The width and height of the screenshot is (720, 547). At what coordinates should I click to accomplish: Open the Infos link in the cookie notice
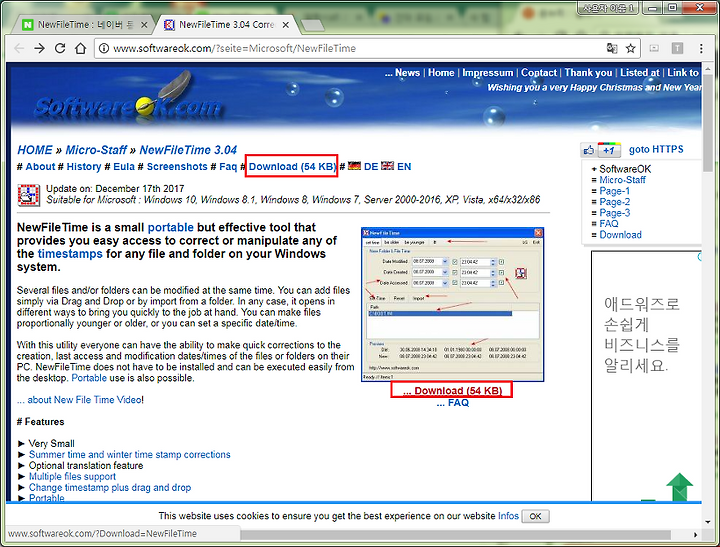(x=508, y=516)
